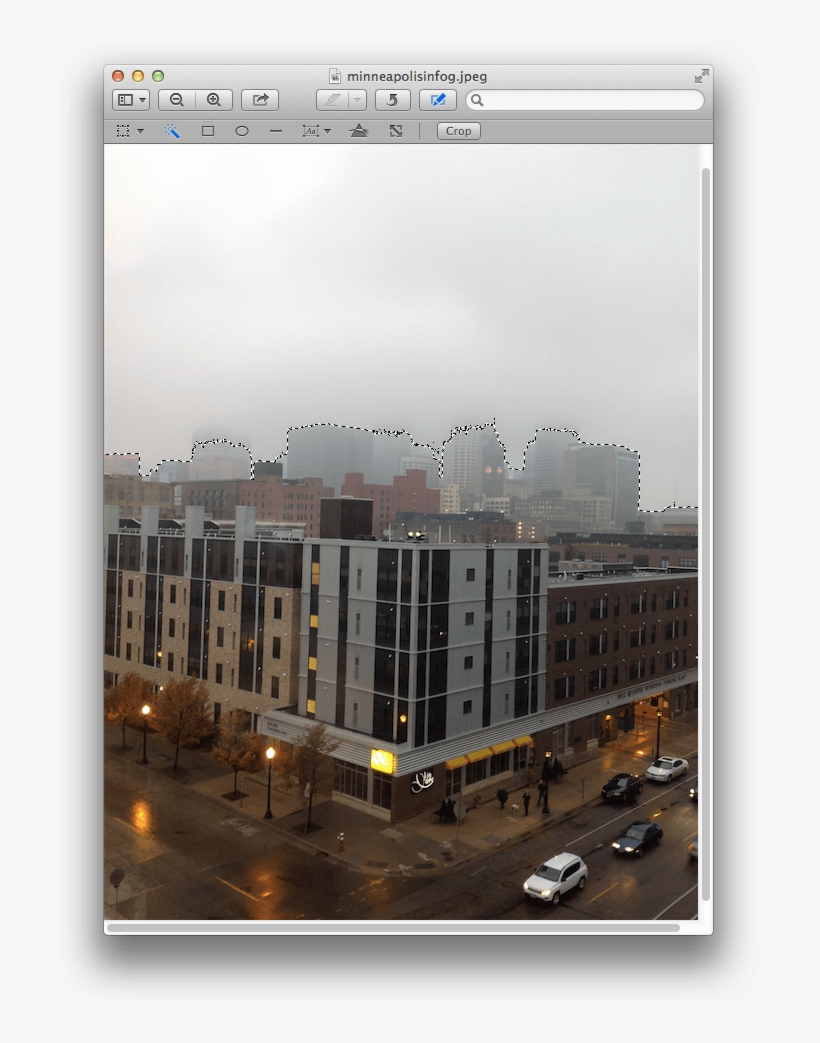Toggle the annotate pen tool

(332, 100)
